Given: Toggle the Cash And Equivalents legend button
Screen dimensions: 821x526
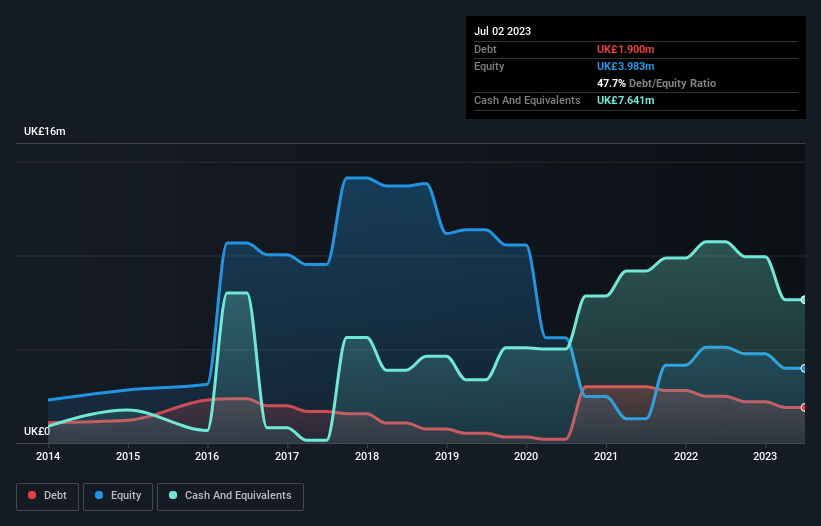Looking at the screenshot, I should pos(230,496).
